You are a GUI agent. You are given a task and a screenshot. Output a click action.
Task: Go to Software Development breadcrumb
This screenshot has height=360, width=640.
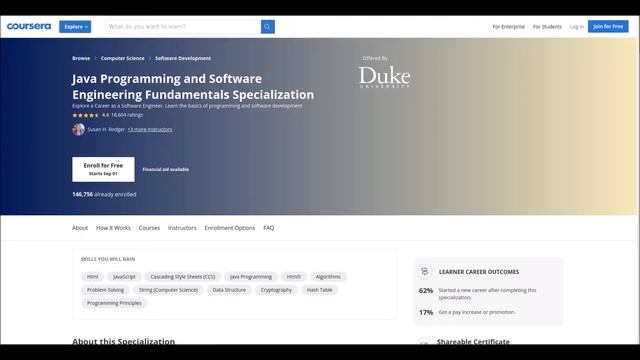pos(183,58)
